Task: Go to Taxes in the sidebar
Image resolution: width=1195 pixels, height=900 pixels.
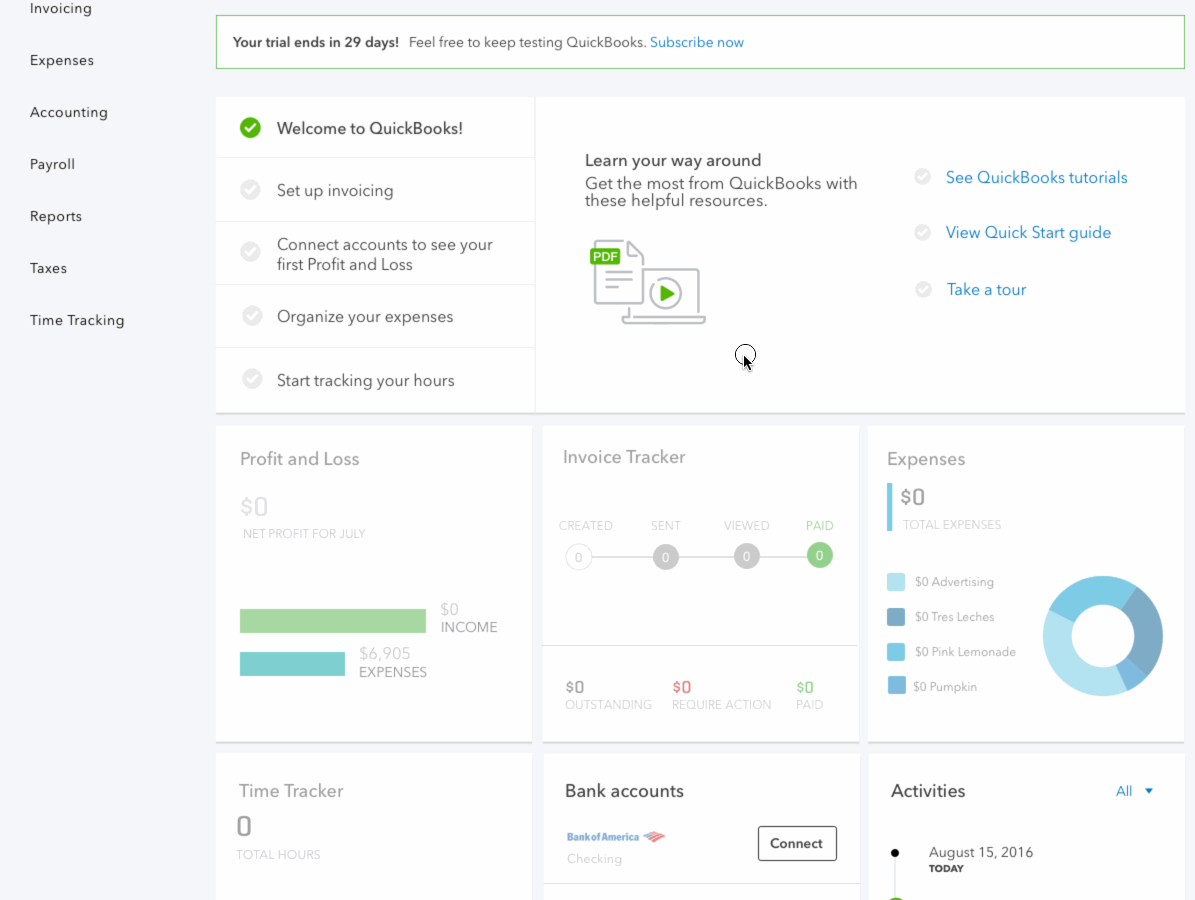Action: [48, 268]
